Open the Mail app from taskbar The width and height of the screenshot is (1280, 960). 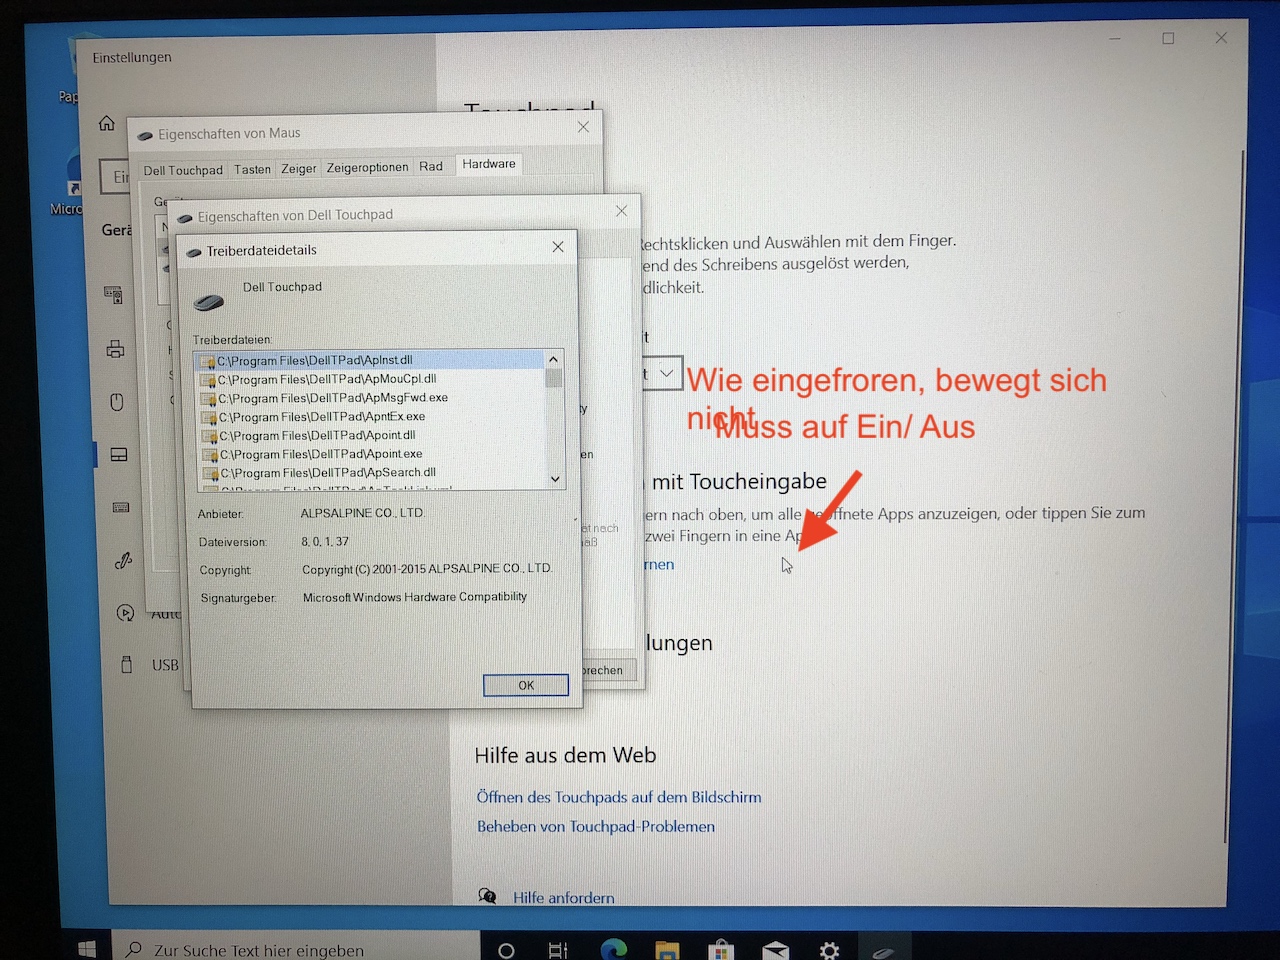[775, 950]
